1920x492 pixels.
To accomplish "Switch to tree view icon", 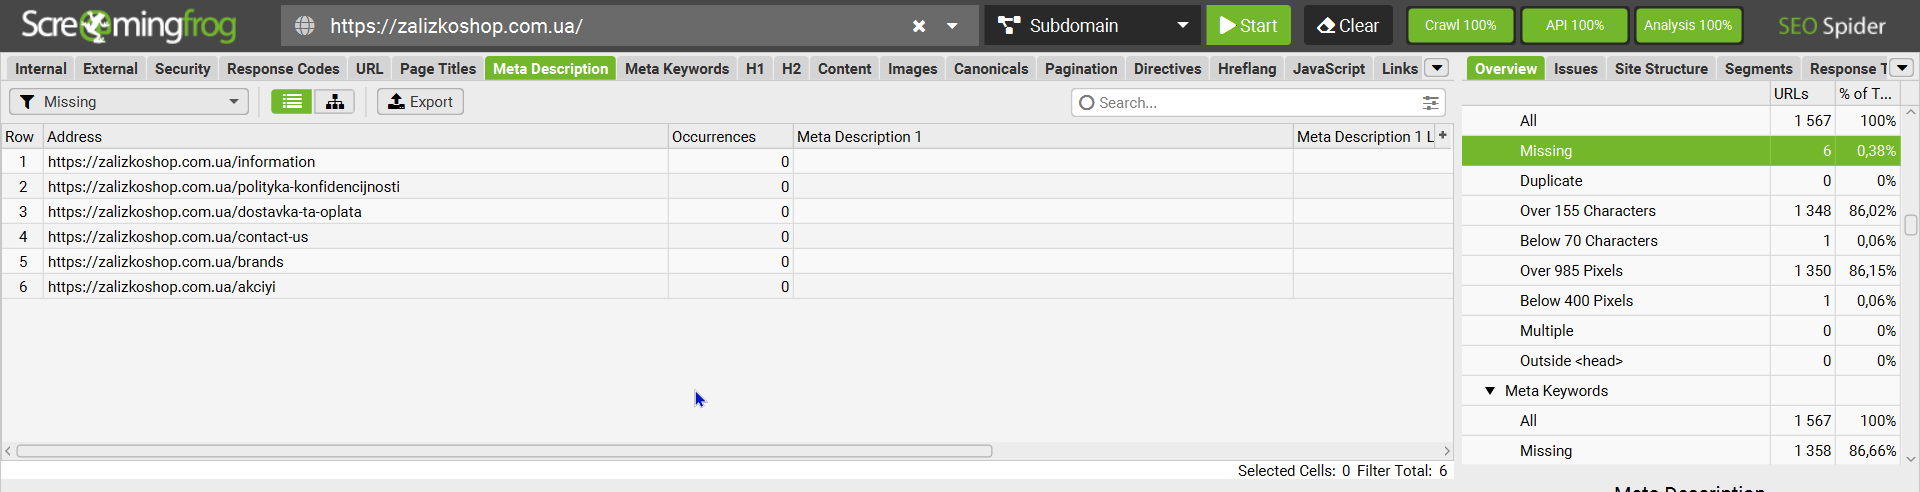I will pos(335,102).
